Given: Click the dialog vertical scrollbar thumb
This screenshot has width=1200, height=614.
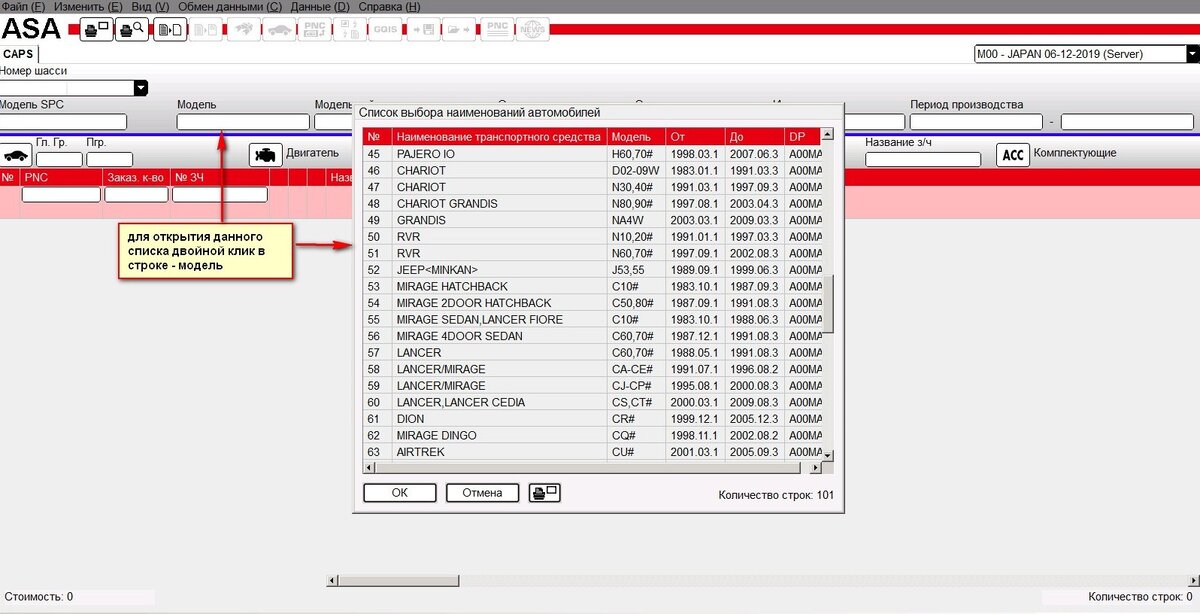Looking at the screenshot, I should point(828,305).
